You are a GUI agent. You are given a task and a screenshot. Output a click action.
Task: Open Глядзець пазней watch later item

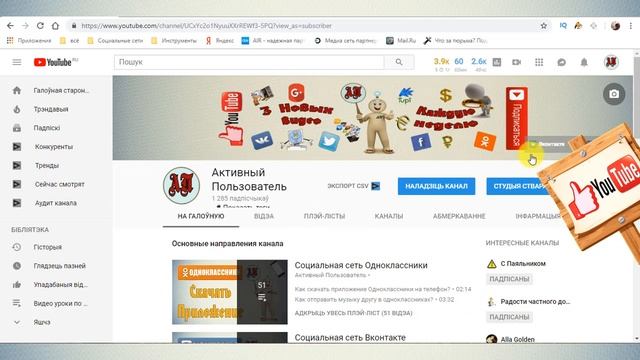tap(56, 266)
